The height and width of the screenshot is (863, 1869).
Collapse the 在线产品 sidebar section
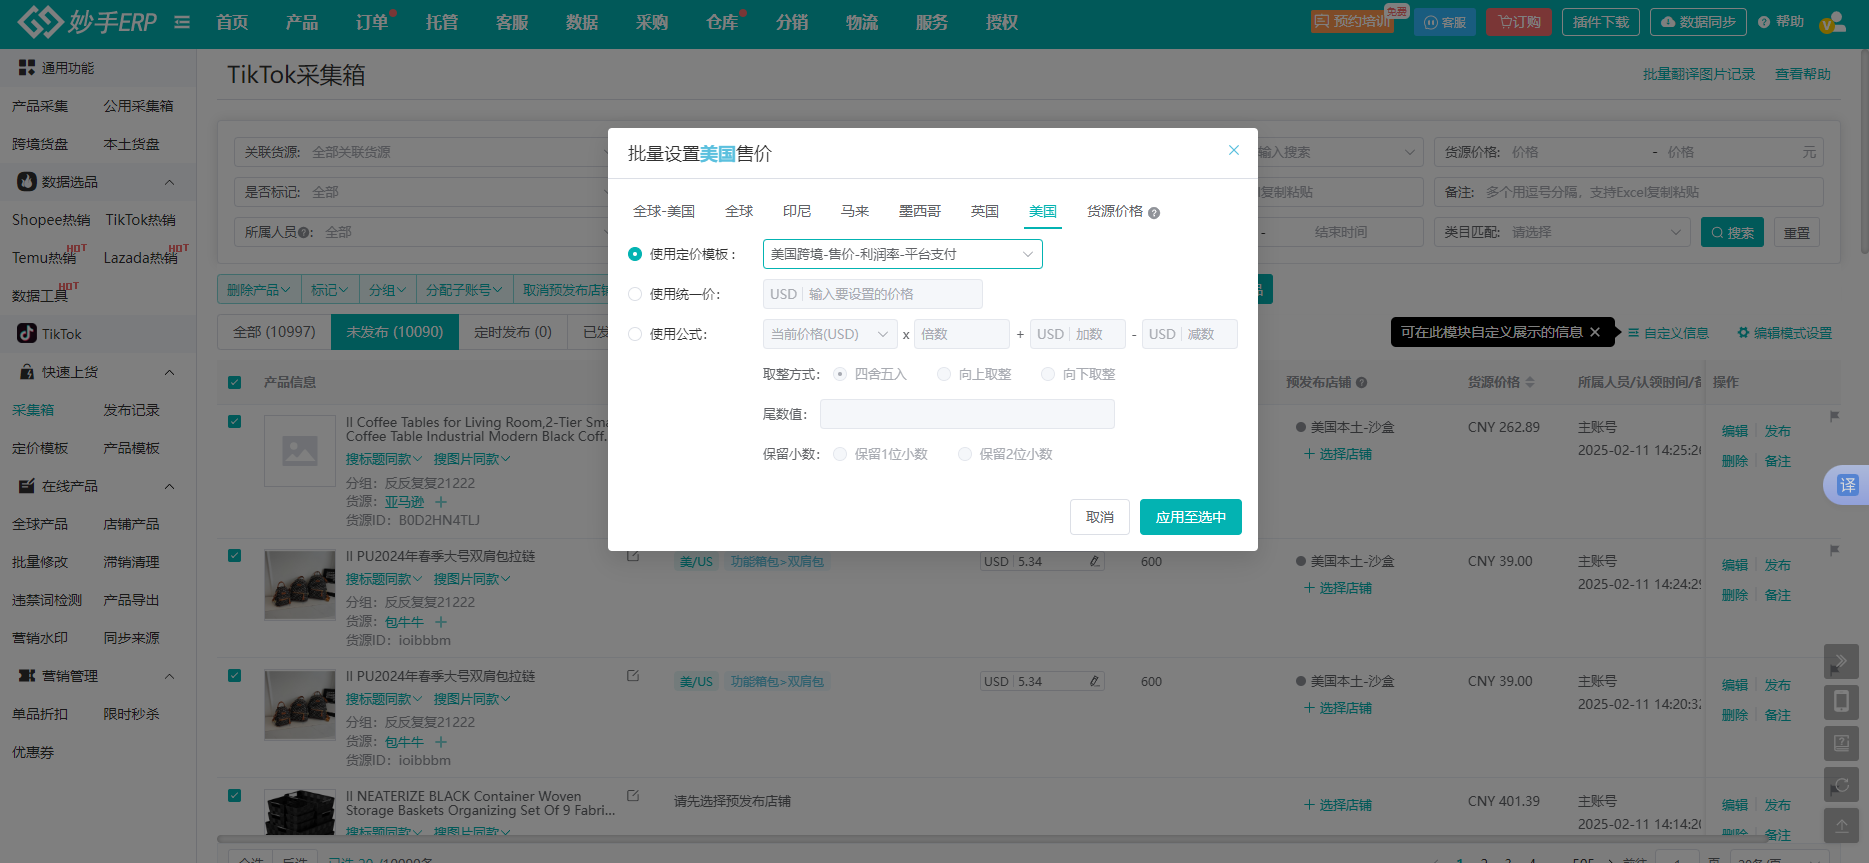[169, 486]
